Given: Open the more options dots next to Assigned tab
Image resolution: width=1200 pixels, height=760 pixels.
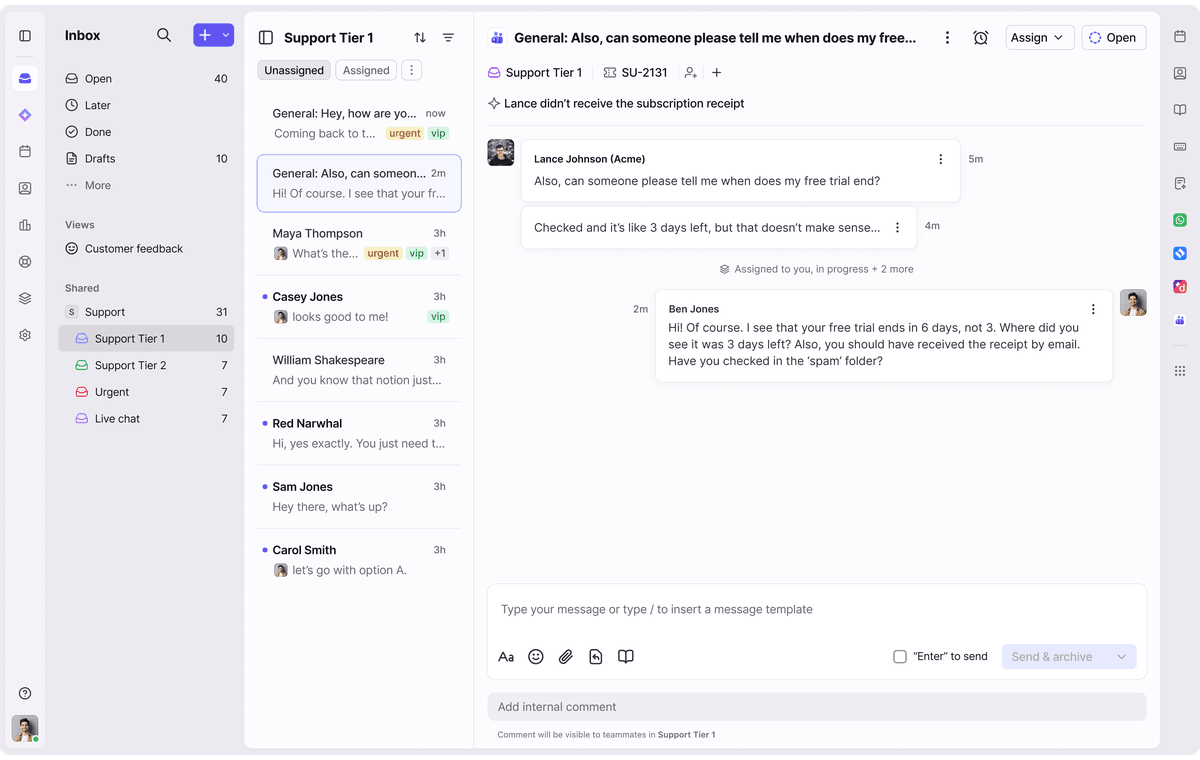Looking at the screenshot, I should click(412, 70).
